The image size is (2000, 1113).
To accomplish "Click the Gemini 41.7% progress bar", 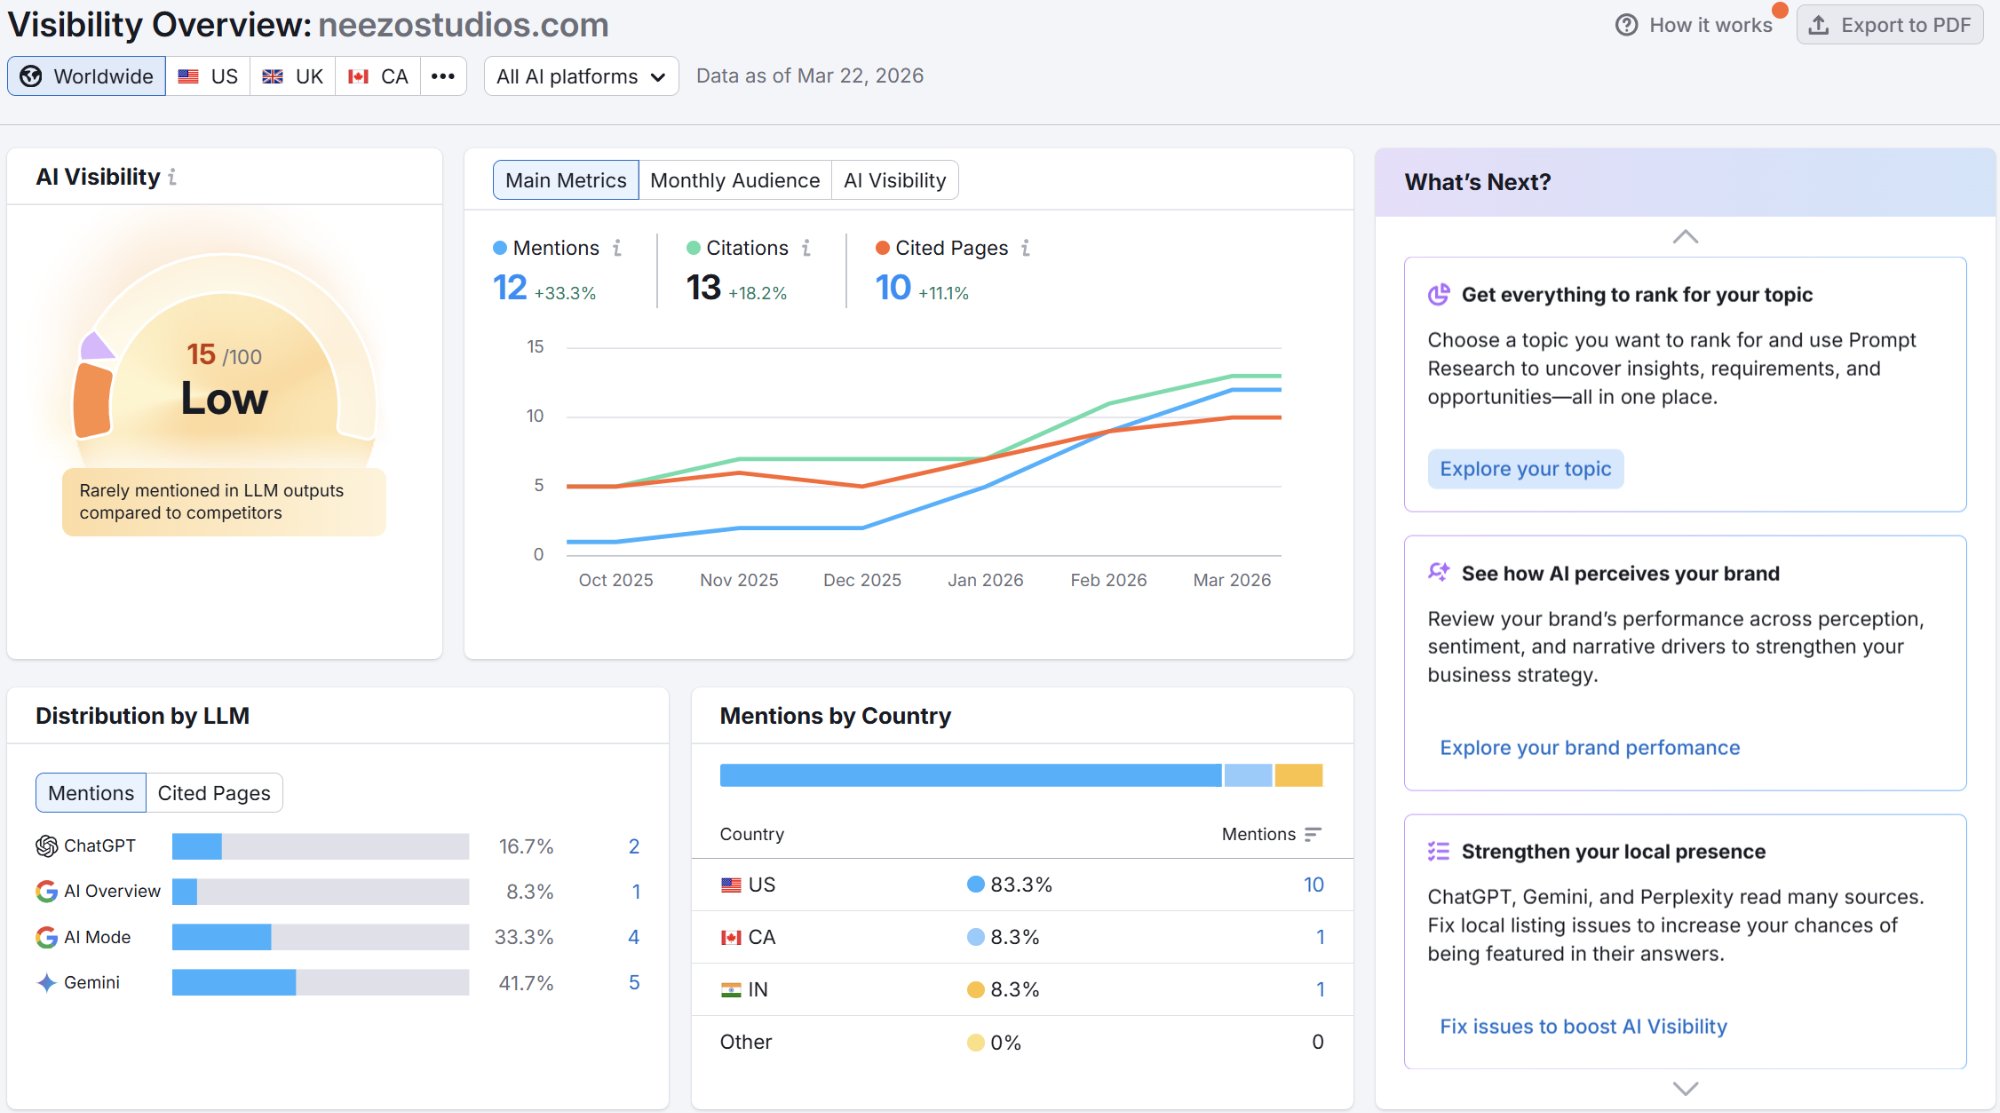I will tap(320, 983).
